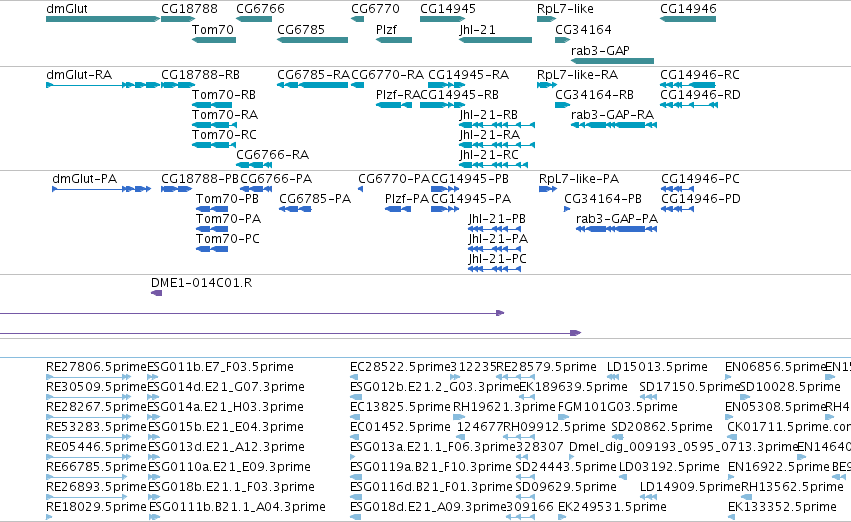Image resolution: width=851 pixels, height=522 pixels.
Task: Select the CG6770-RA transcript label
Action: (x=388, y=74)
